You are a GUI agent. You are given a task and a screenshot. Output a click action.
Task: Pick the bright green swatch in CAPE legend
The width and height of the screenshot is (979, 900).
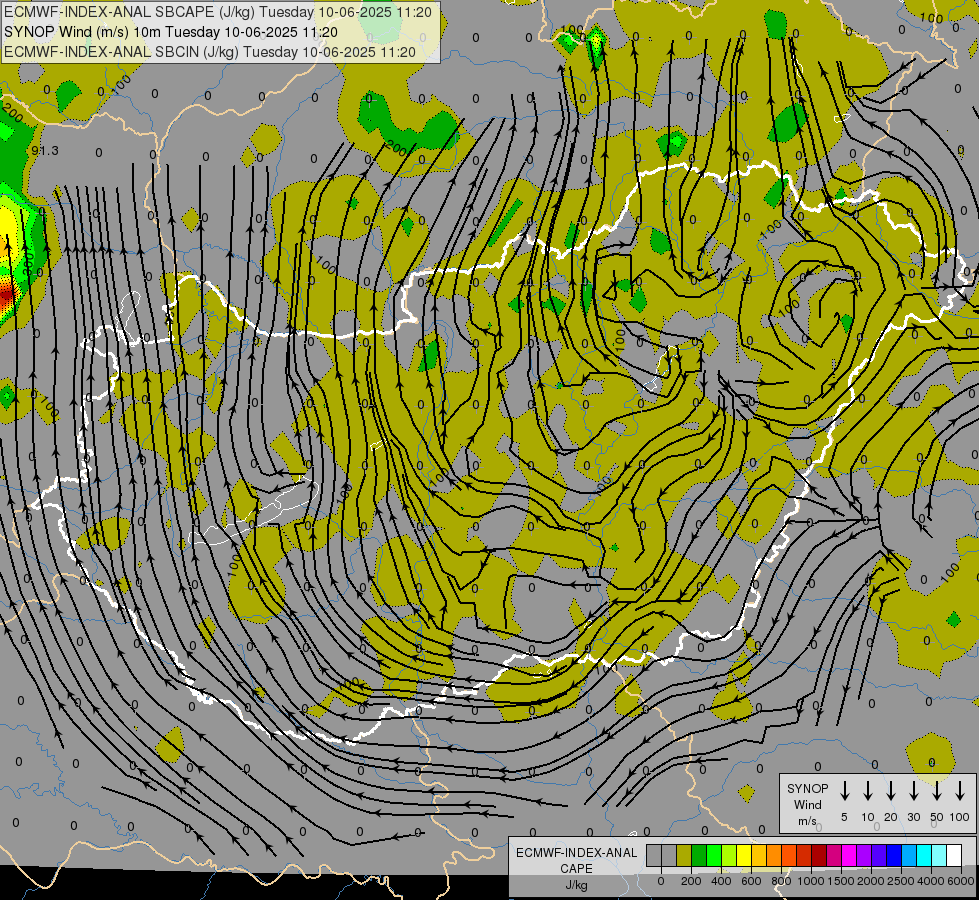[714, 856]
